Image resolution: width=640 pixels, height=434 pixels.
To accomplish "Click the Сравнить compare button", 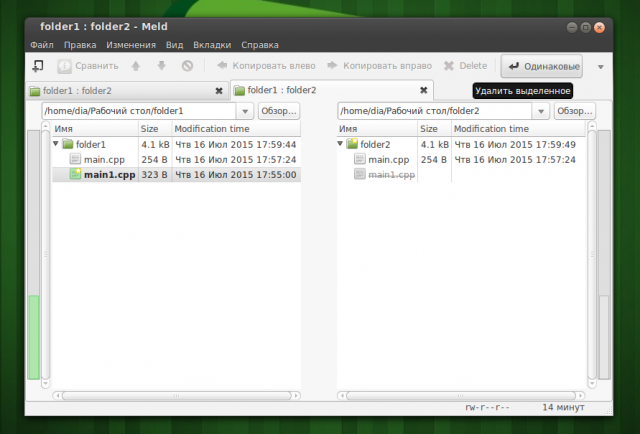I will [88, 66].
